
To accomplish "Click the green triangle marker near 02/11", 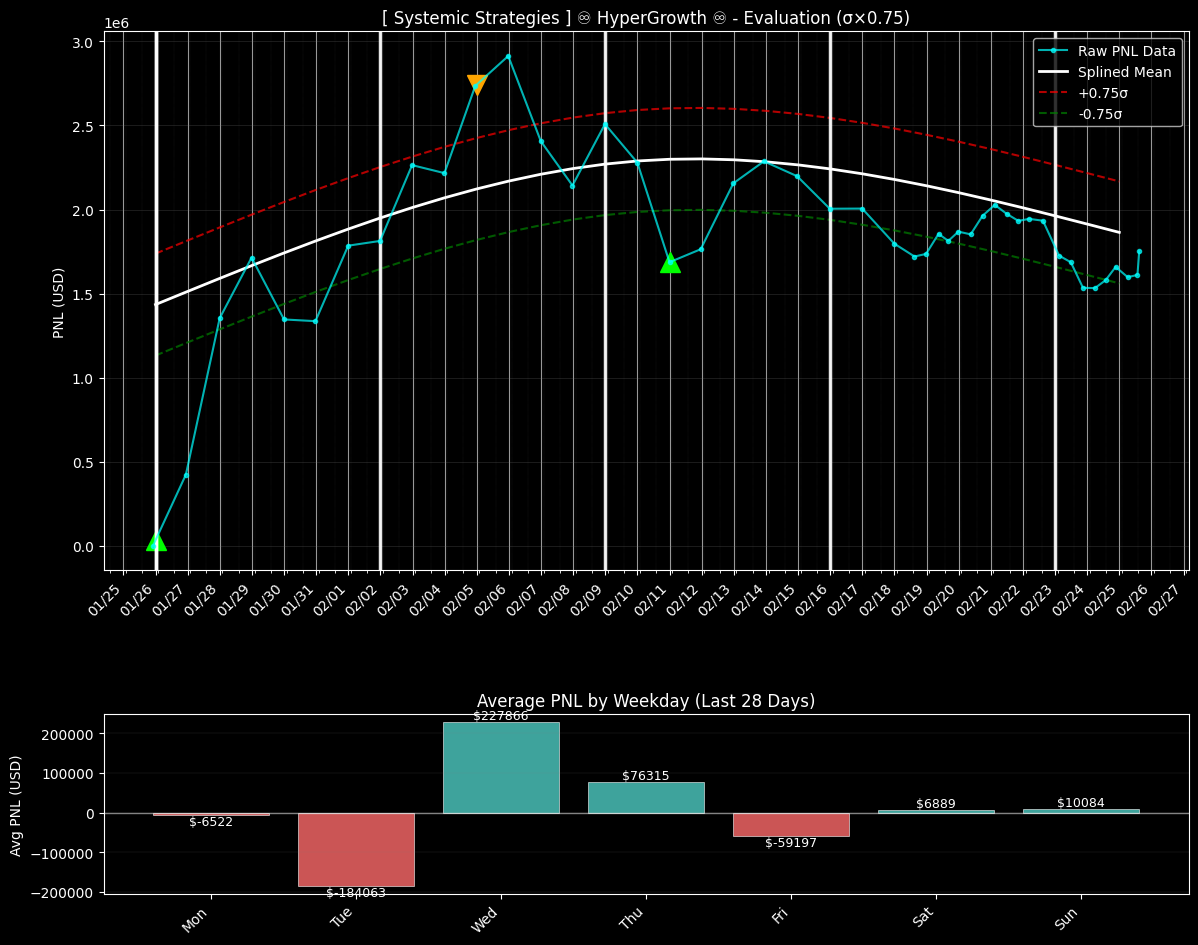I will point(670,263).
